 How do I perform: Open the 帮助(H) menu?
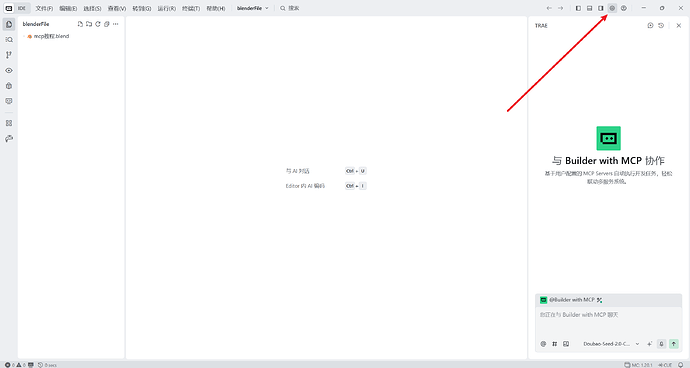click(x=216, y=8)
